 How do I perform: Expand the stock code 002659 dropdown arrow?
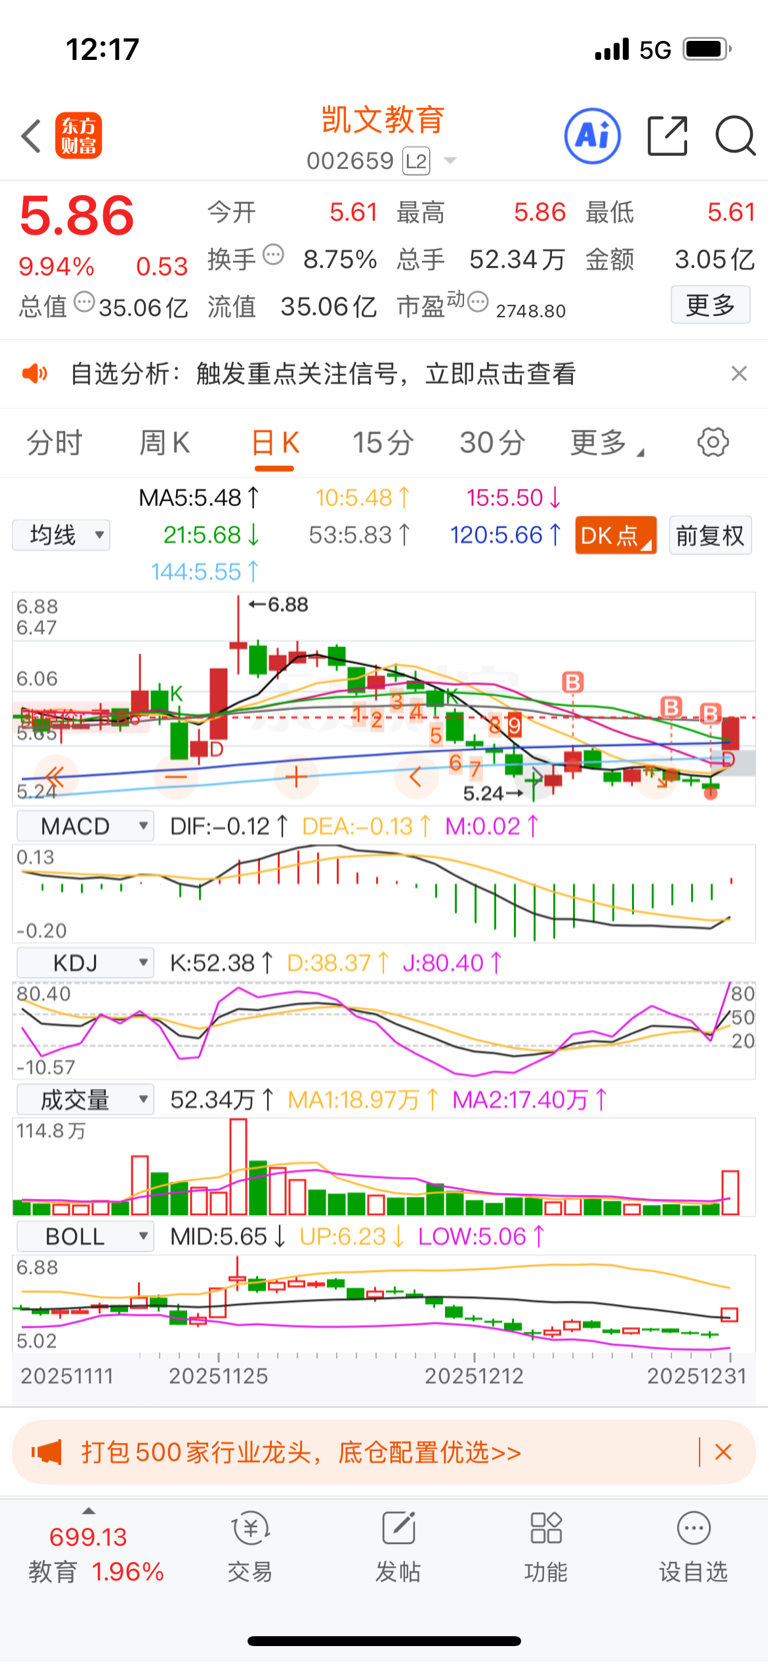tap(450, 161)
